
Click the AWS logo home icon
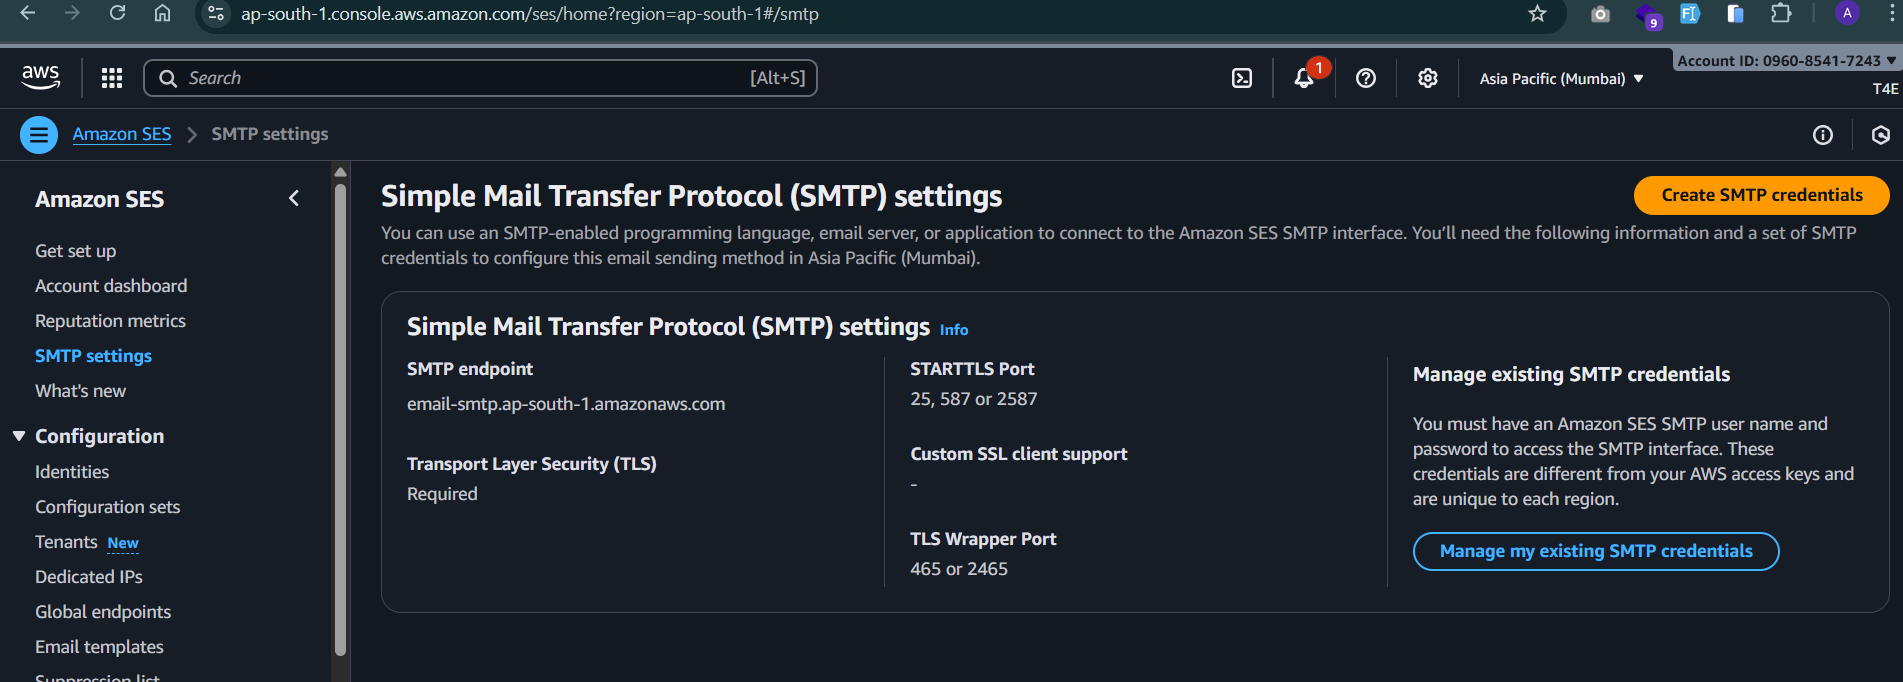[x=41, y=78]
